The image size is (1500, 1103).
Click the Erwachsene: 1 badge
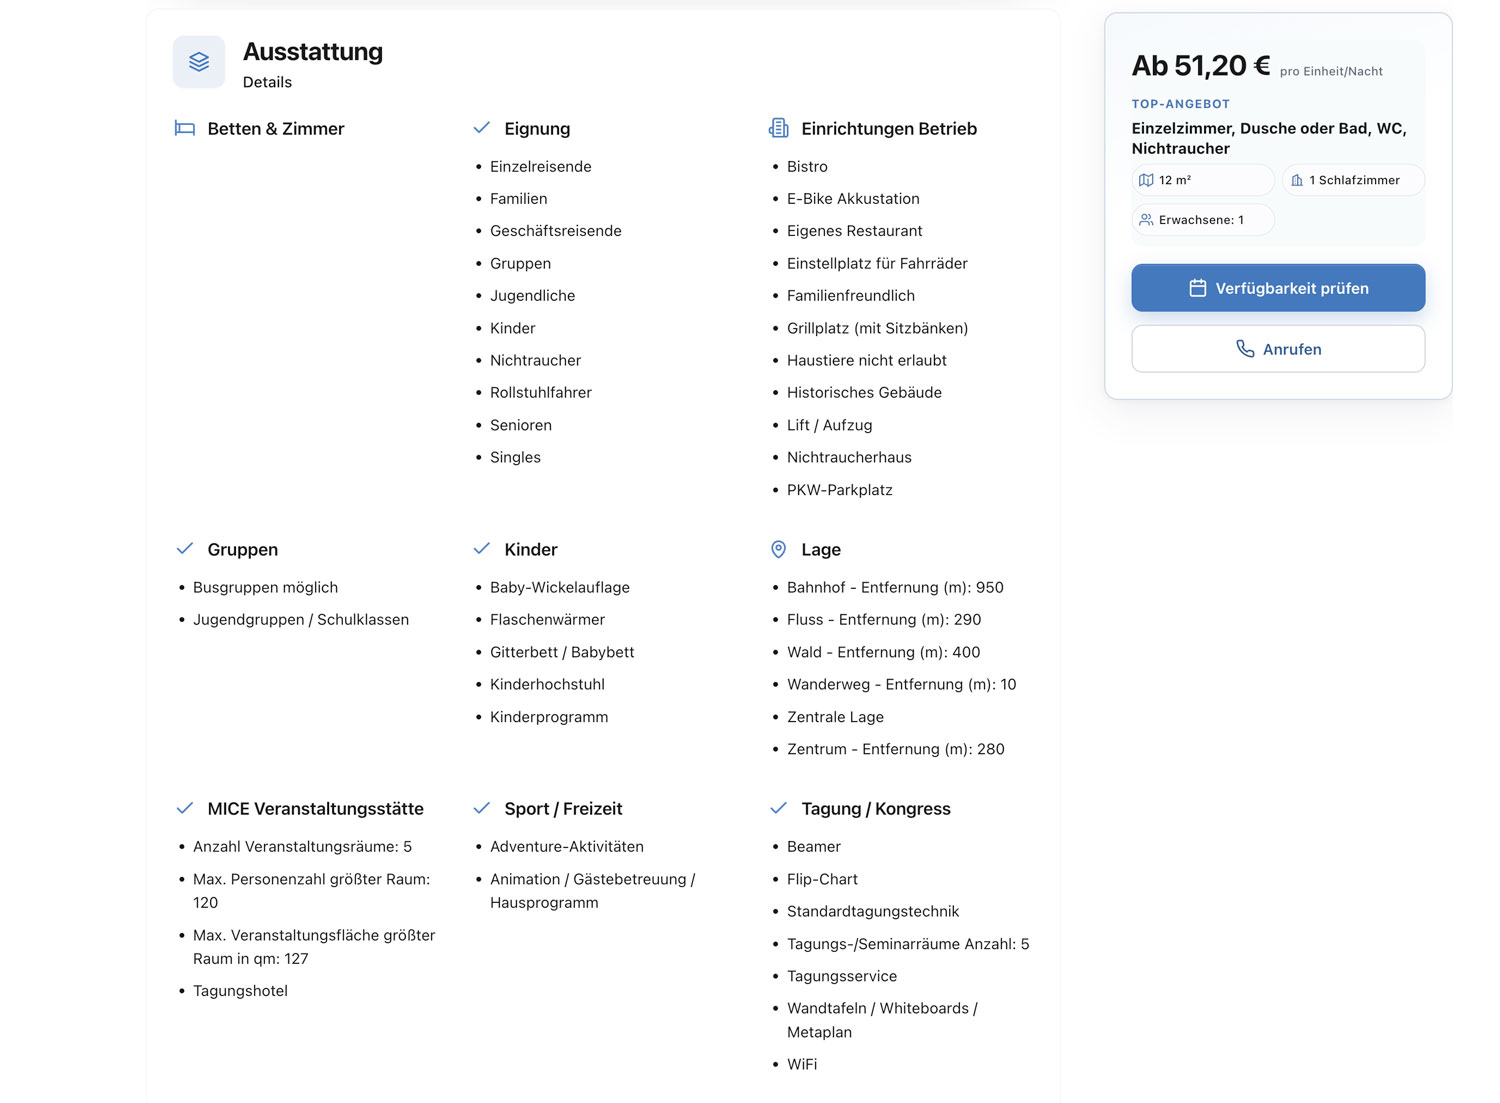click(x=1203, y=220)
